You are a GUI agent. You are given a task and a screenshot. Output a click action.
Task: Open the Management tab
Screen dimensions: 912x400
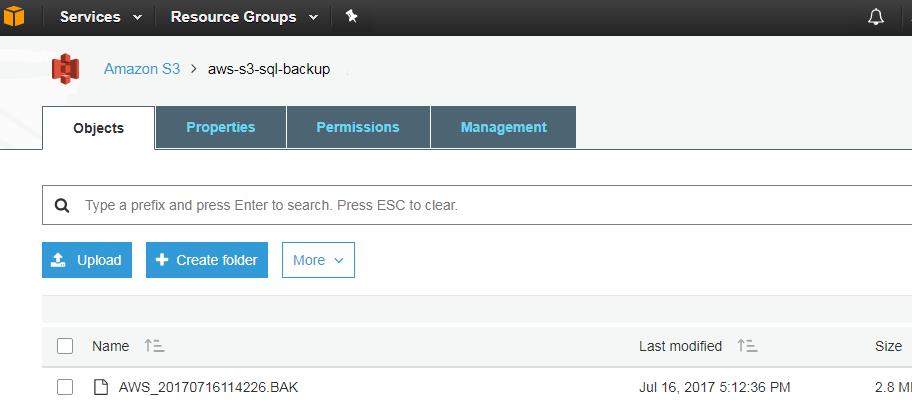click(x=503, y=127)
